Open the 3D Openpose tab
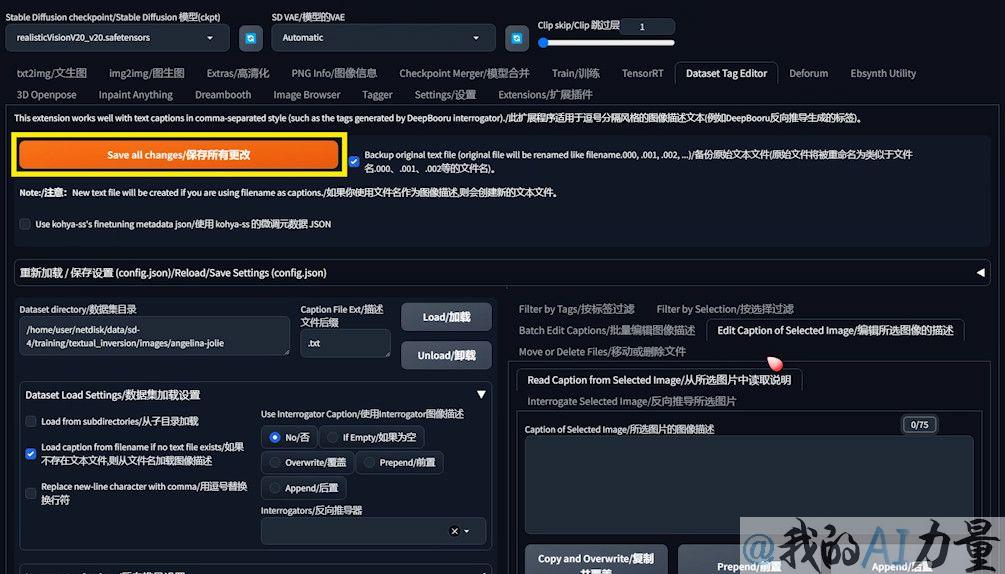The image size is (1005, 574). pyautogui.click(x=46, y=95)
